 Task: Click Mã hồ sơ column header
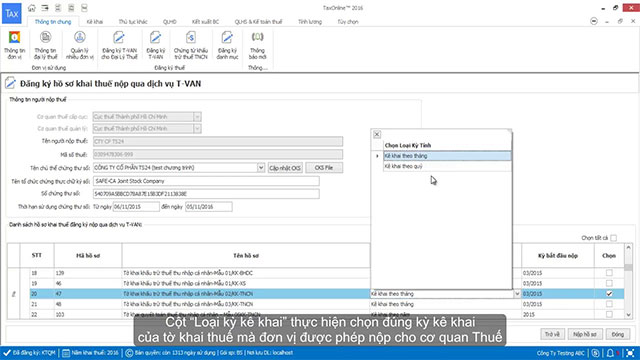click(x=88, y=256)
